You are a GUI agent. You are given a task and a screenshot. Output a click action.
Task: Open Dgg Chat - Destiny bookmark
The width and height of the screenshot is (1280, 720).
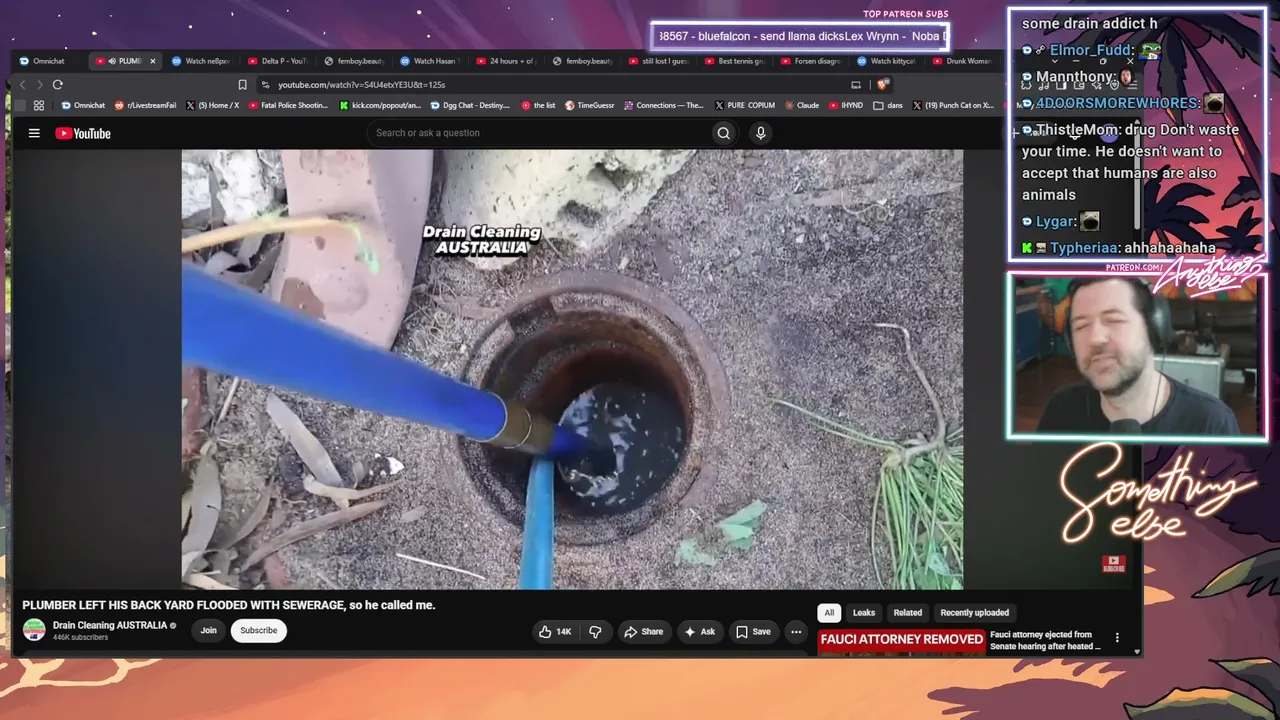click(470, 105)
